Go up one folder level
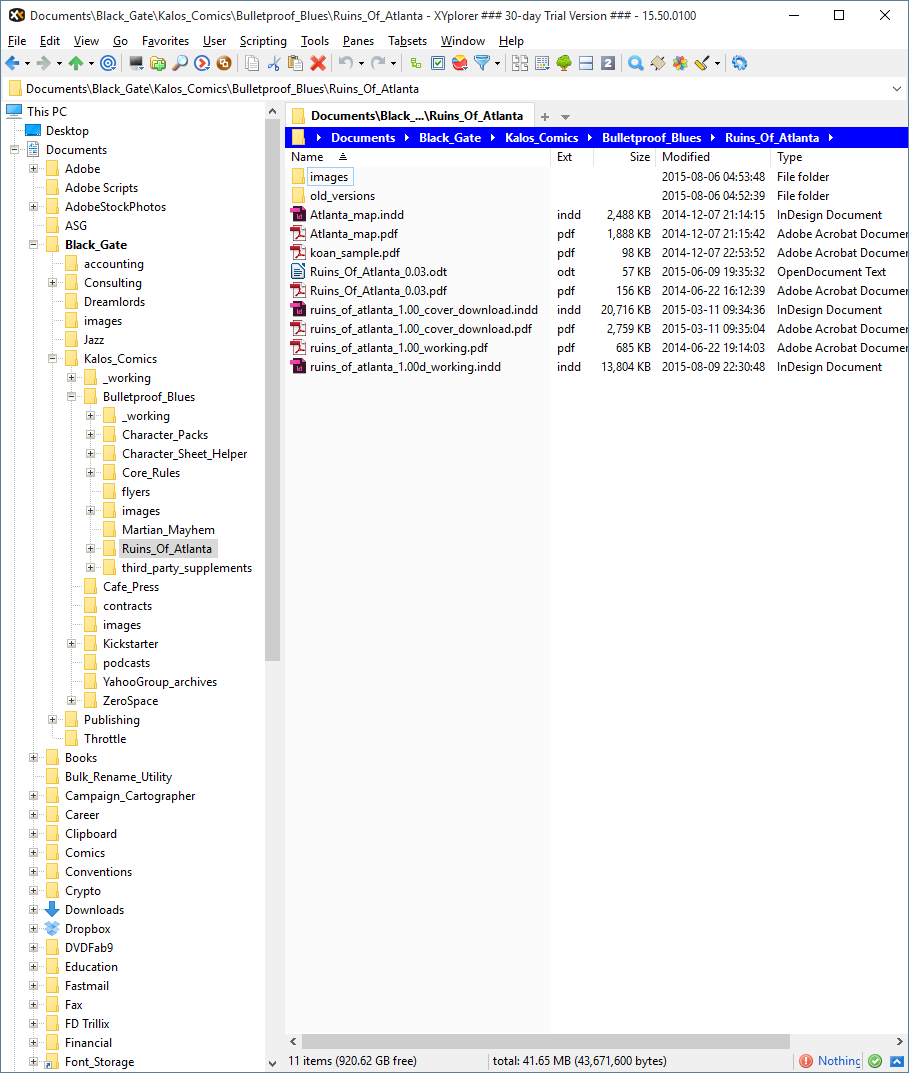The image size is (909, 1073). click(76, 63)
